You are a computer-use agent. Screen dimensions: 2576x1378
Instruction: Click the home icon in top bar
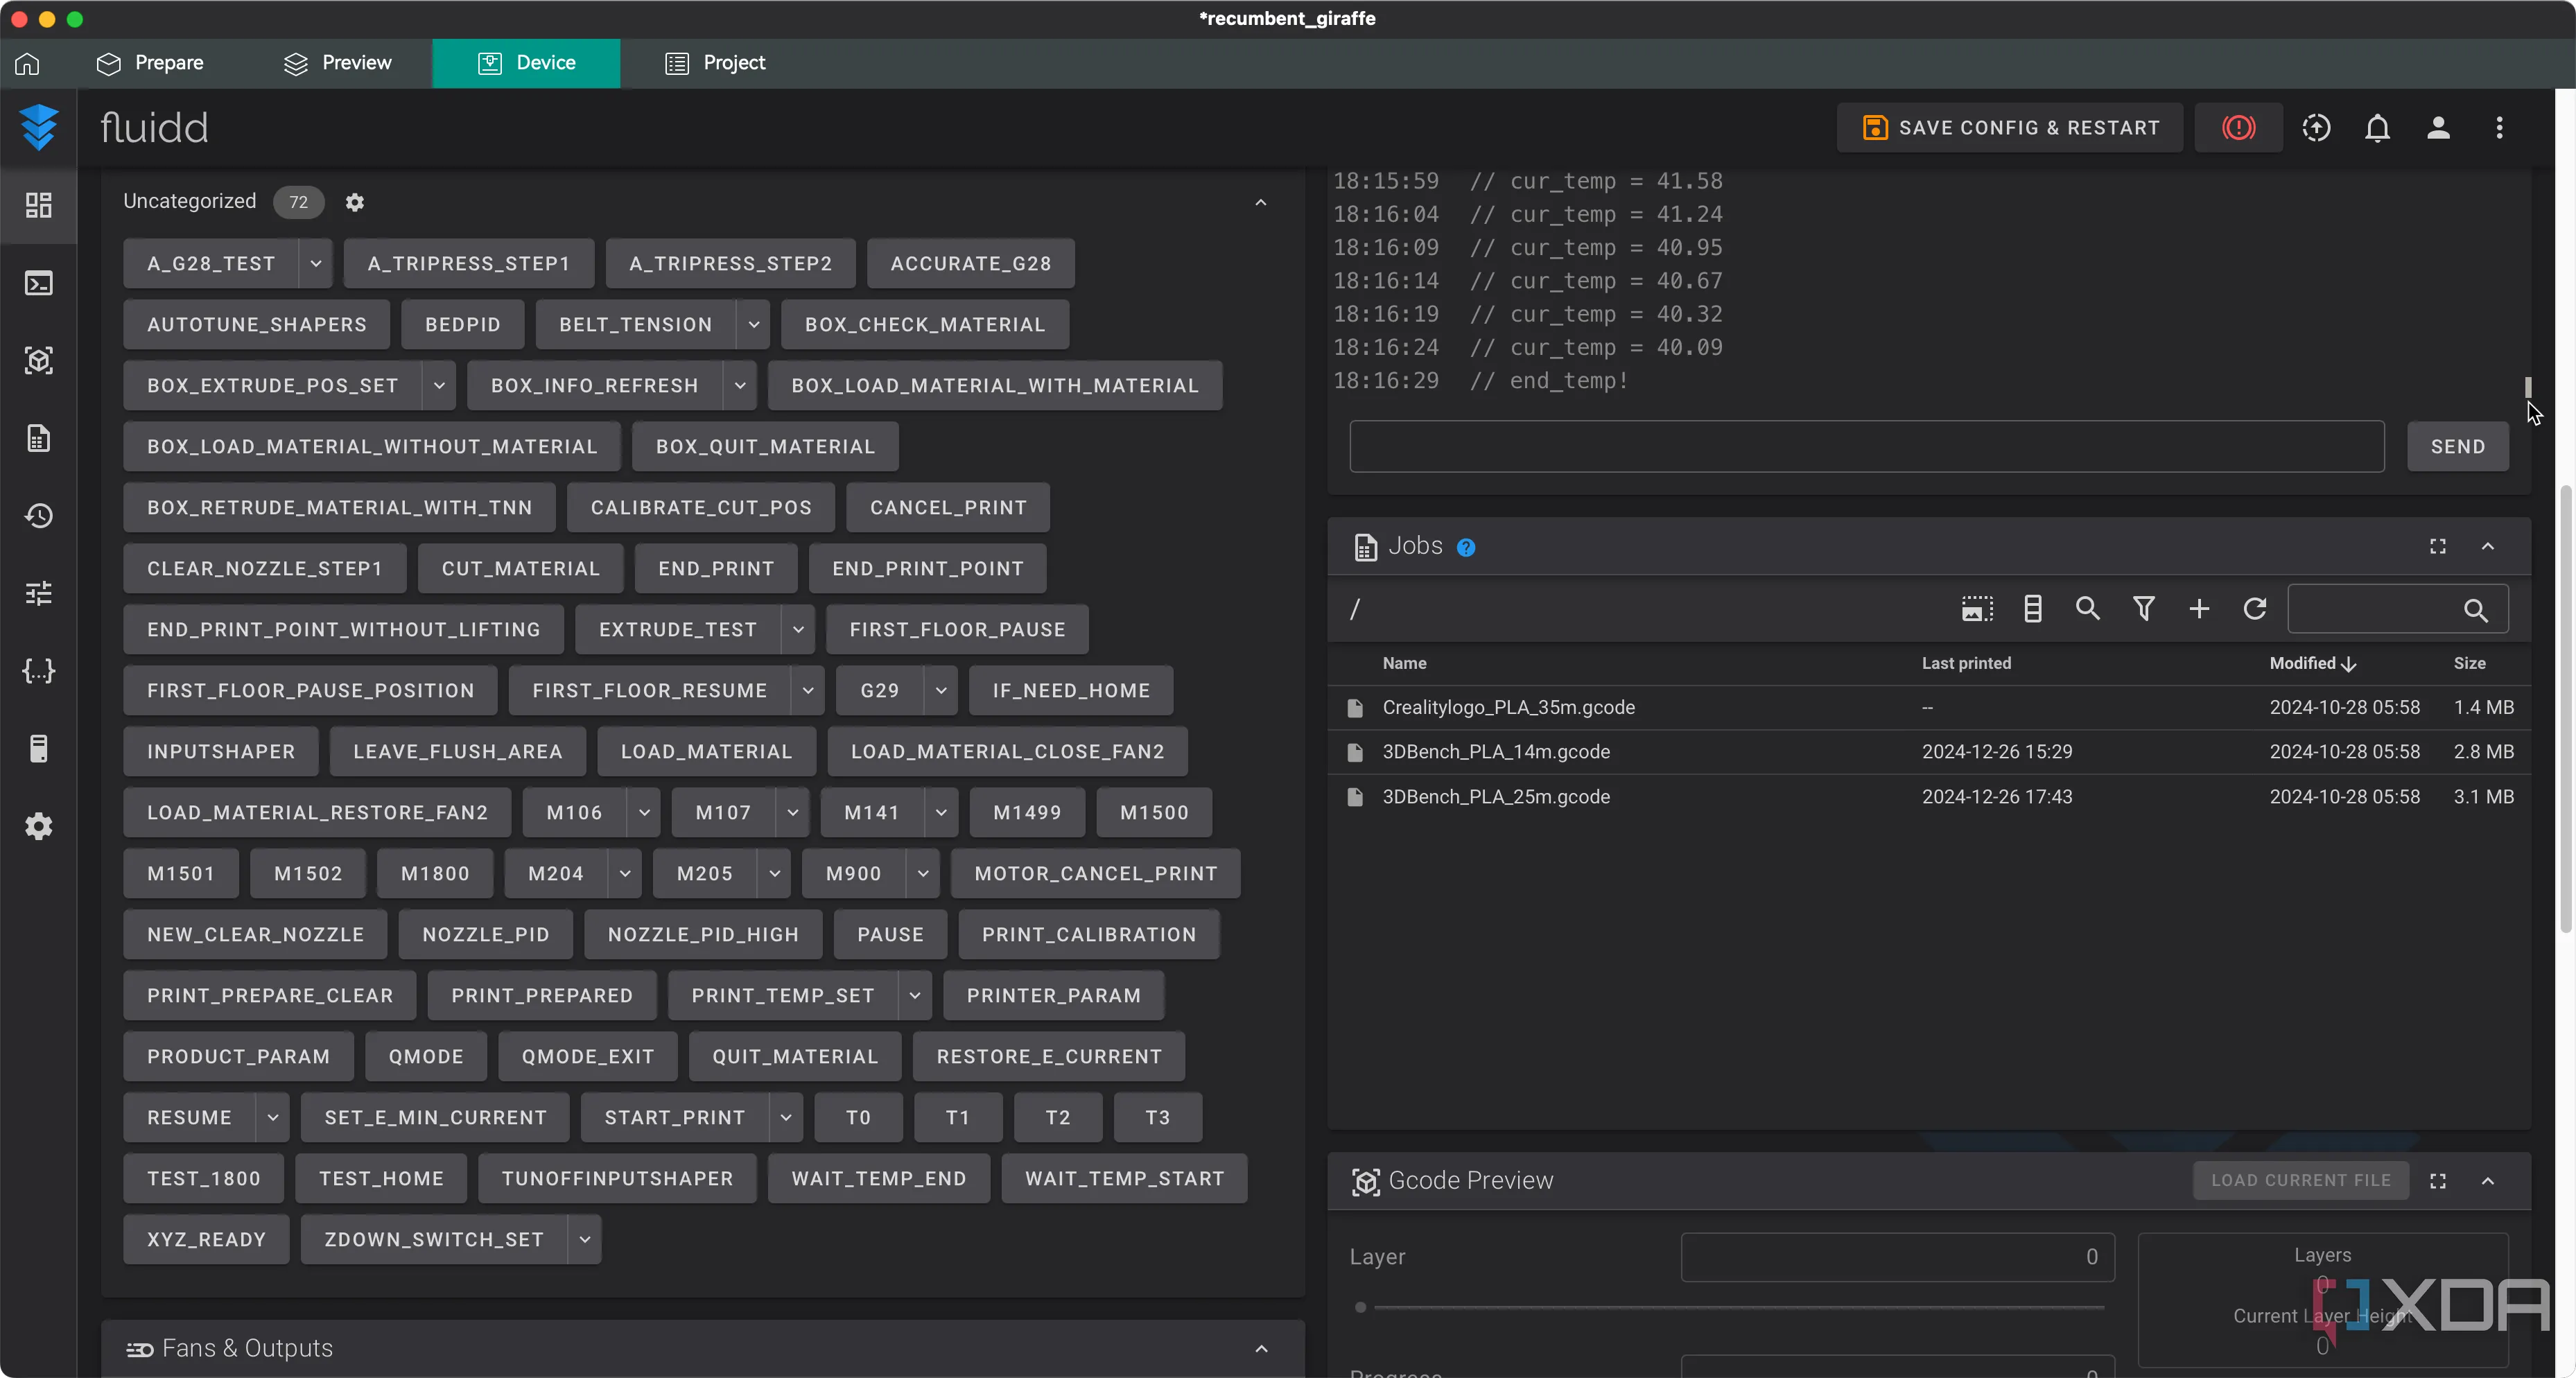[27, 63]
